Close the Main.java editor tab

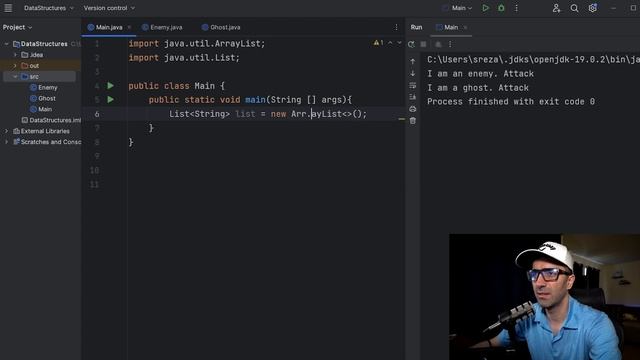coord(129,27)
